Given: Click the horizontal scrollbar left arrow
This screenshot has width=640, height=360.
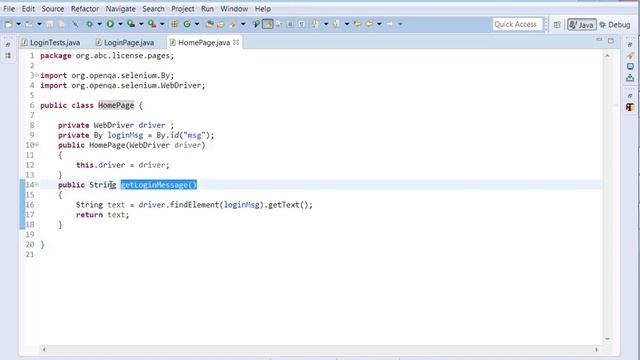Looking at the screenshot, I should [x=44, y=349].
